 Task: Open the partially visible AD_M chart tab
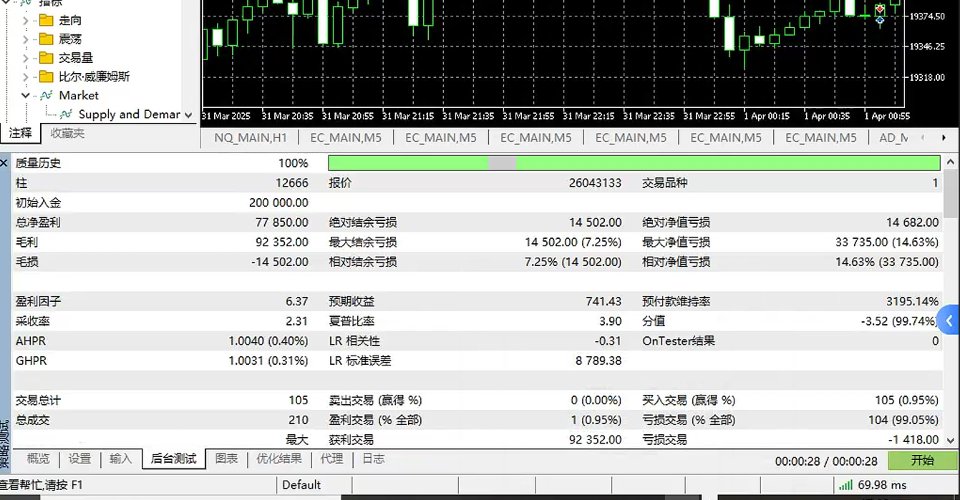893,138
